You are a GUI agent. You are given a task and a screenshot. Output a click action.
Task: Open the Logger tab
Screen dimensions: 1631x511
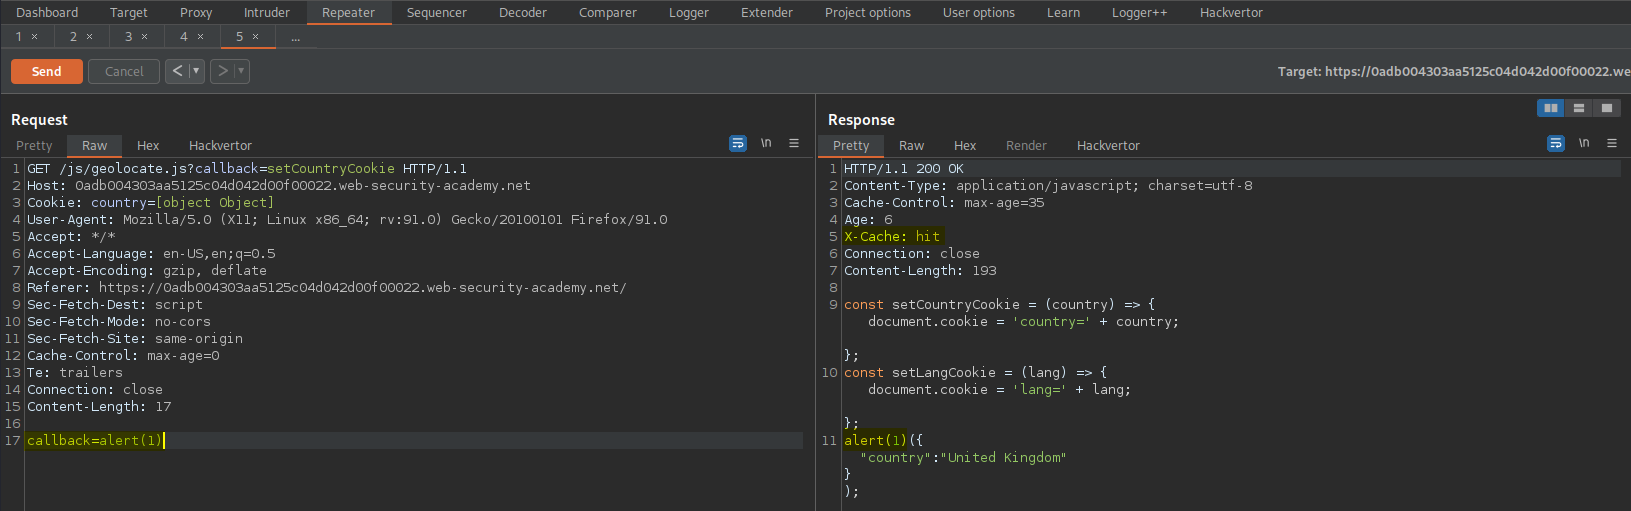[x=689, y=12]
